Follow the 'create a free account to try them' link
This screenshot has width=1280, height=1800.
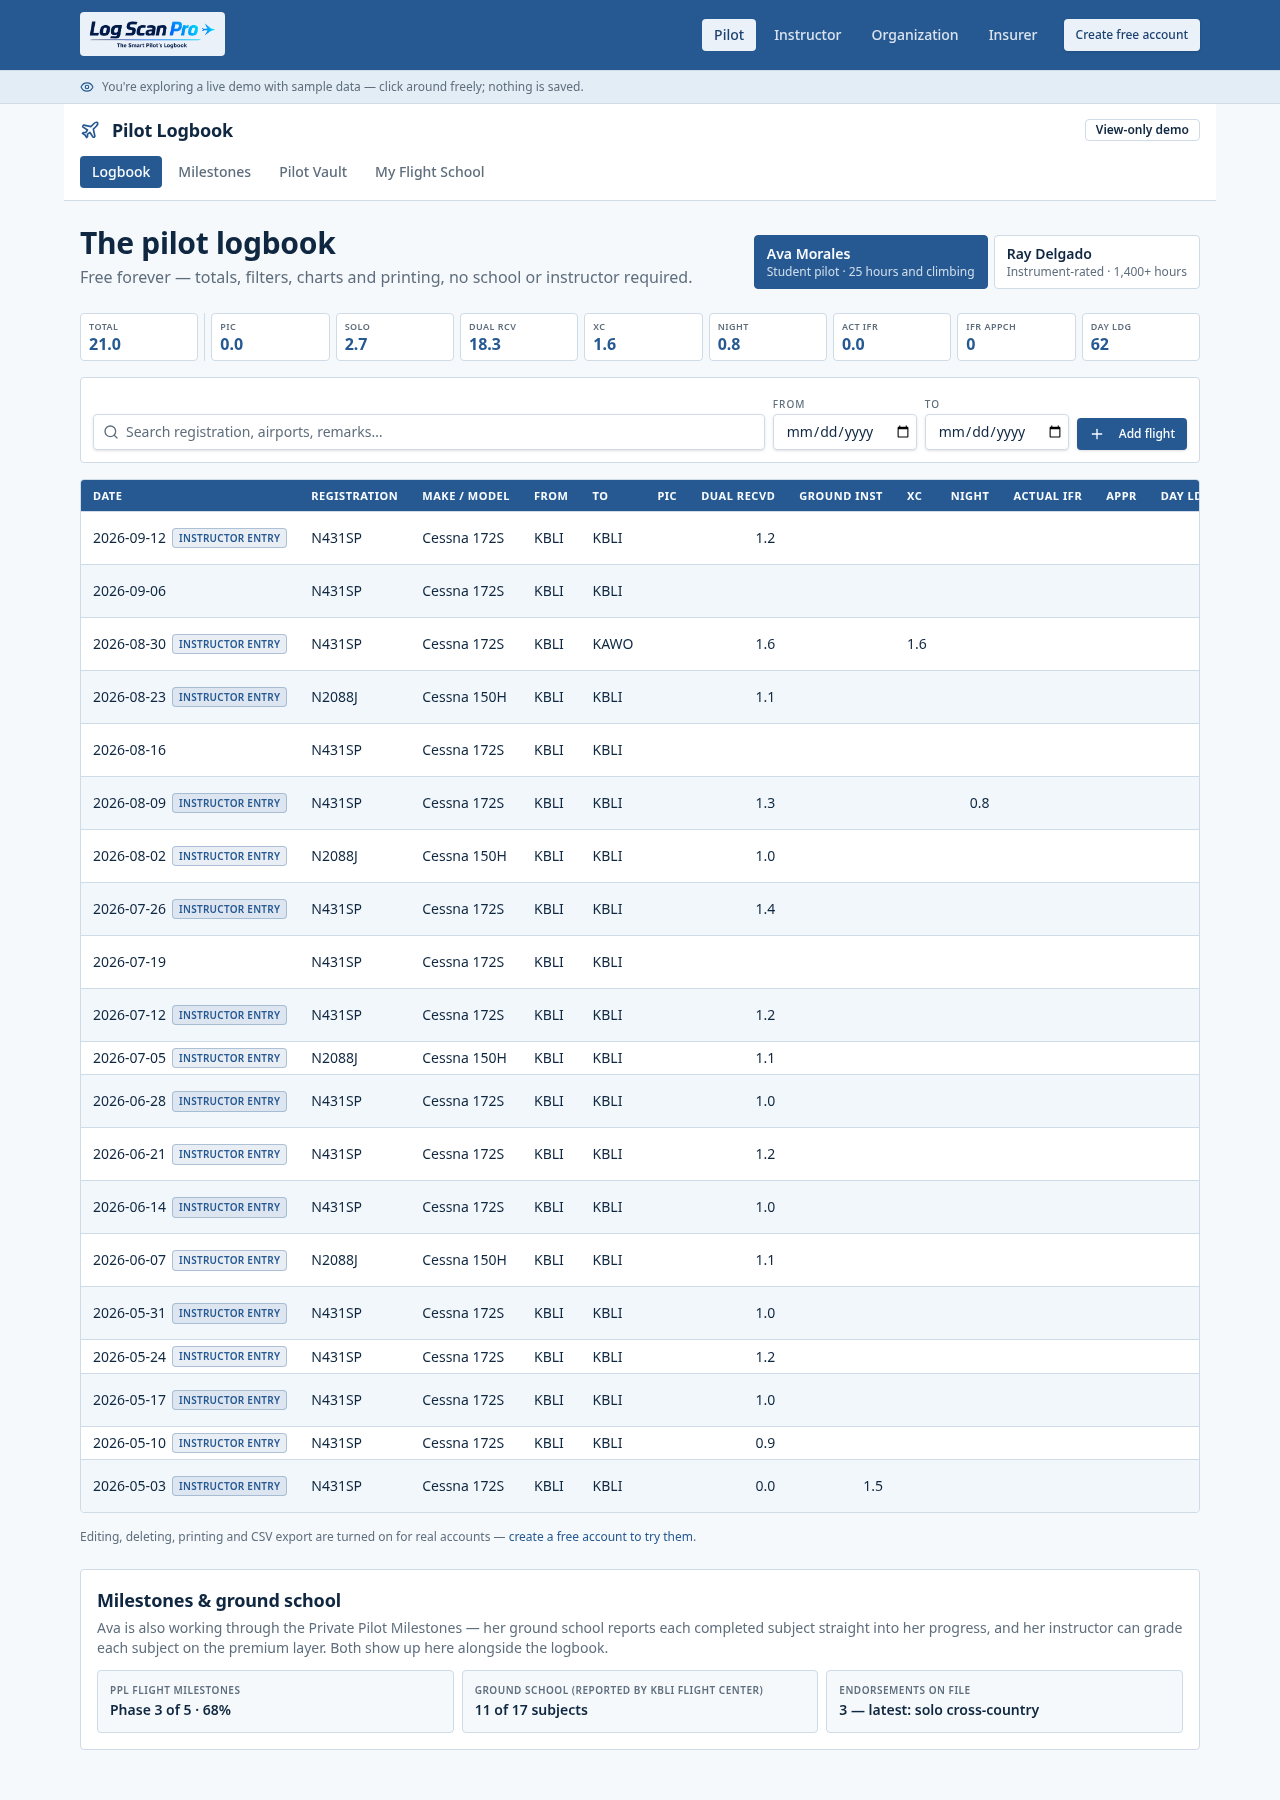coord(601,1536)
